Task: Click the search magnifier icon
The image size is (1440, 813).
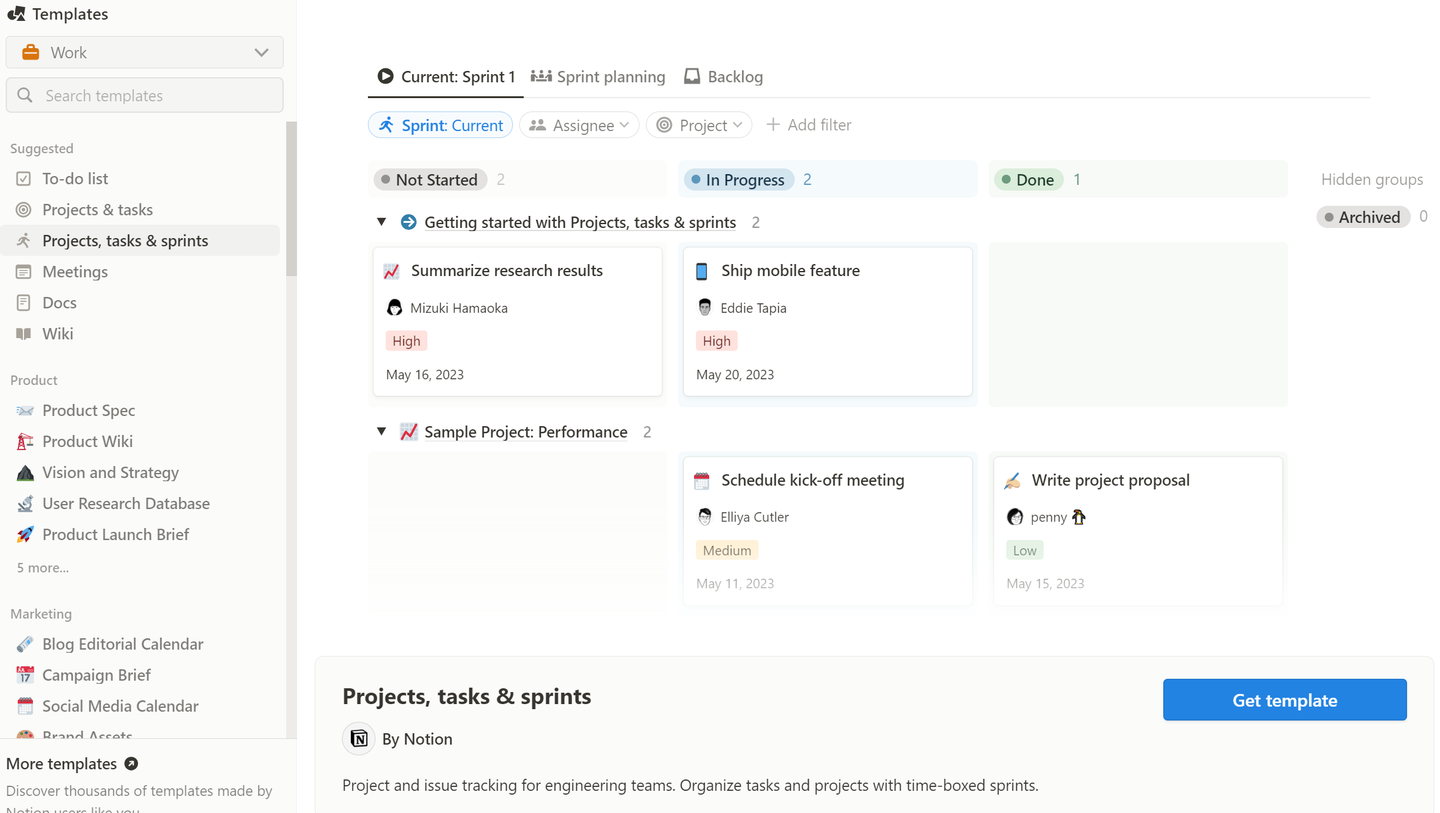Action: [25, 96]
